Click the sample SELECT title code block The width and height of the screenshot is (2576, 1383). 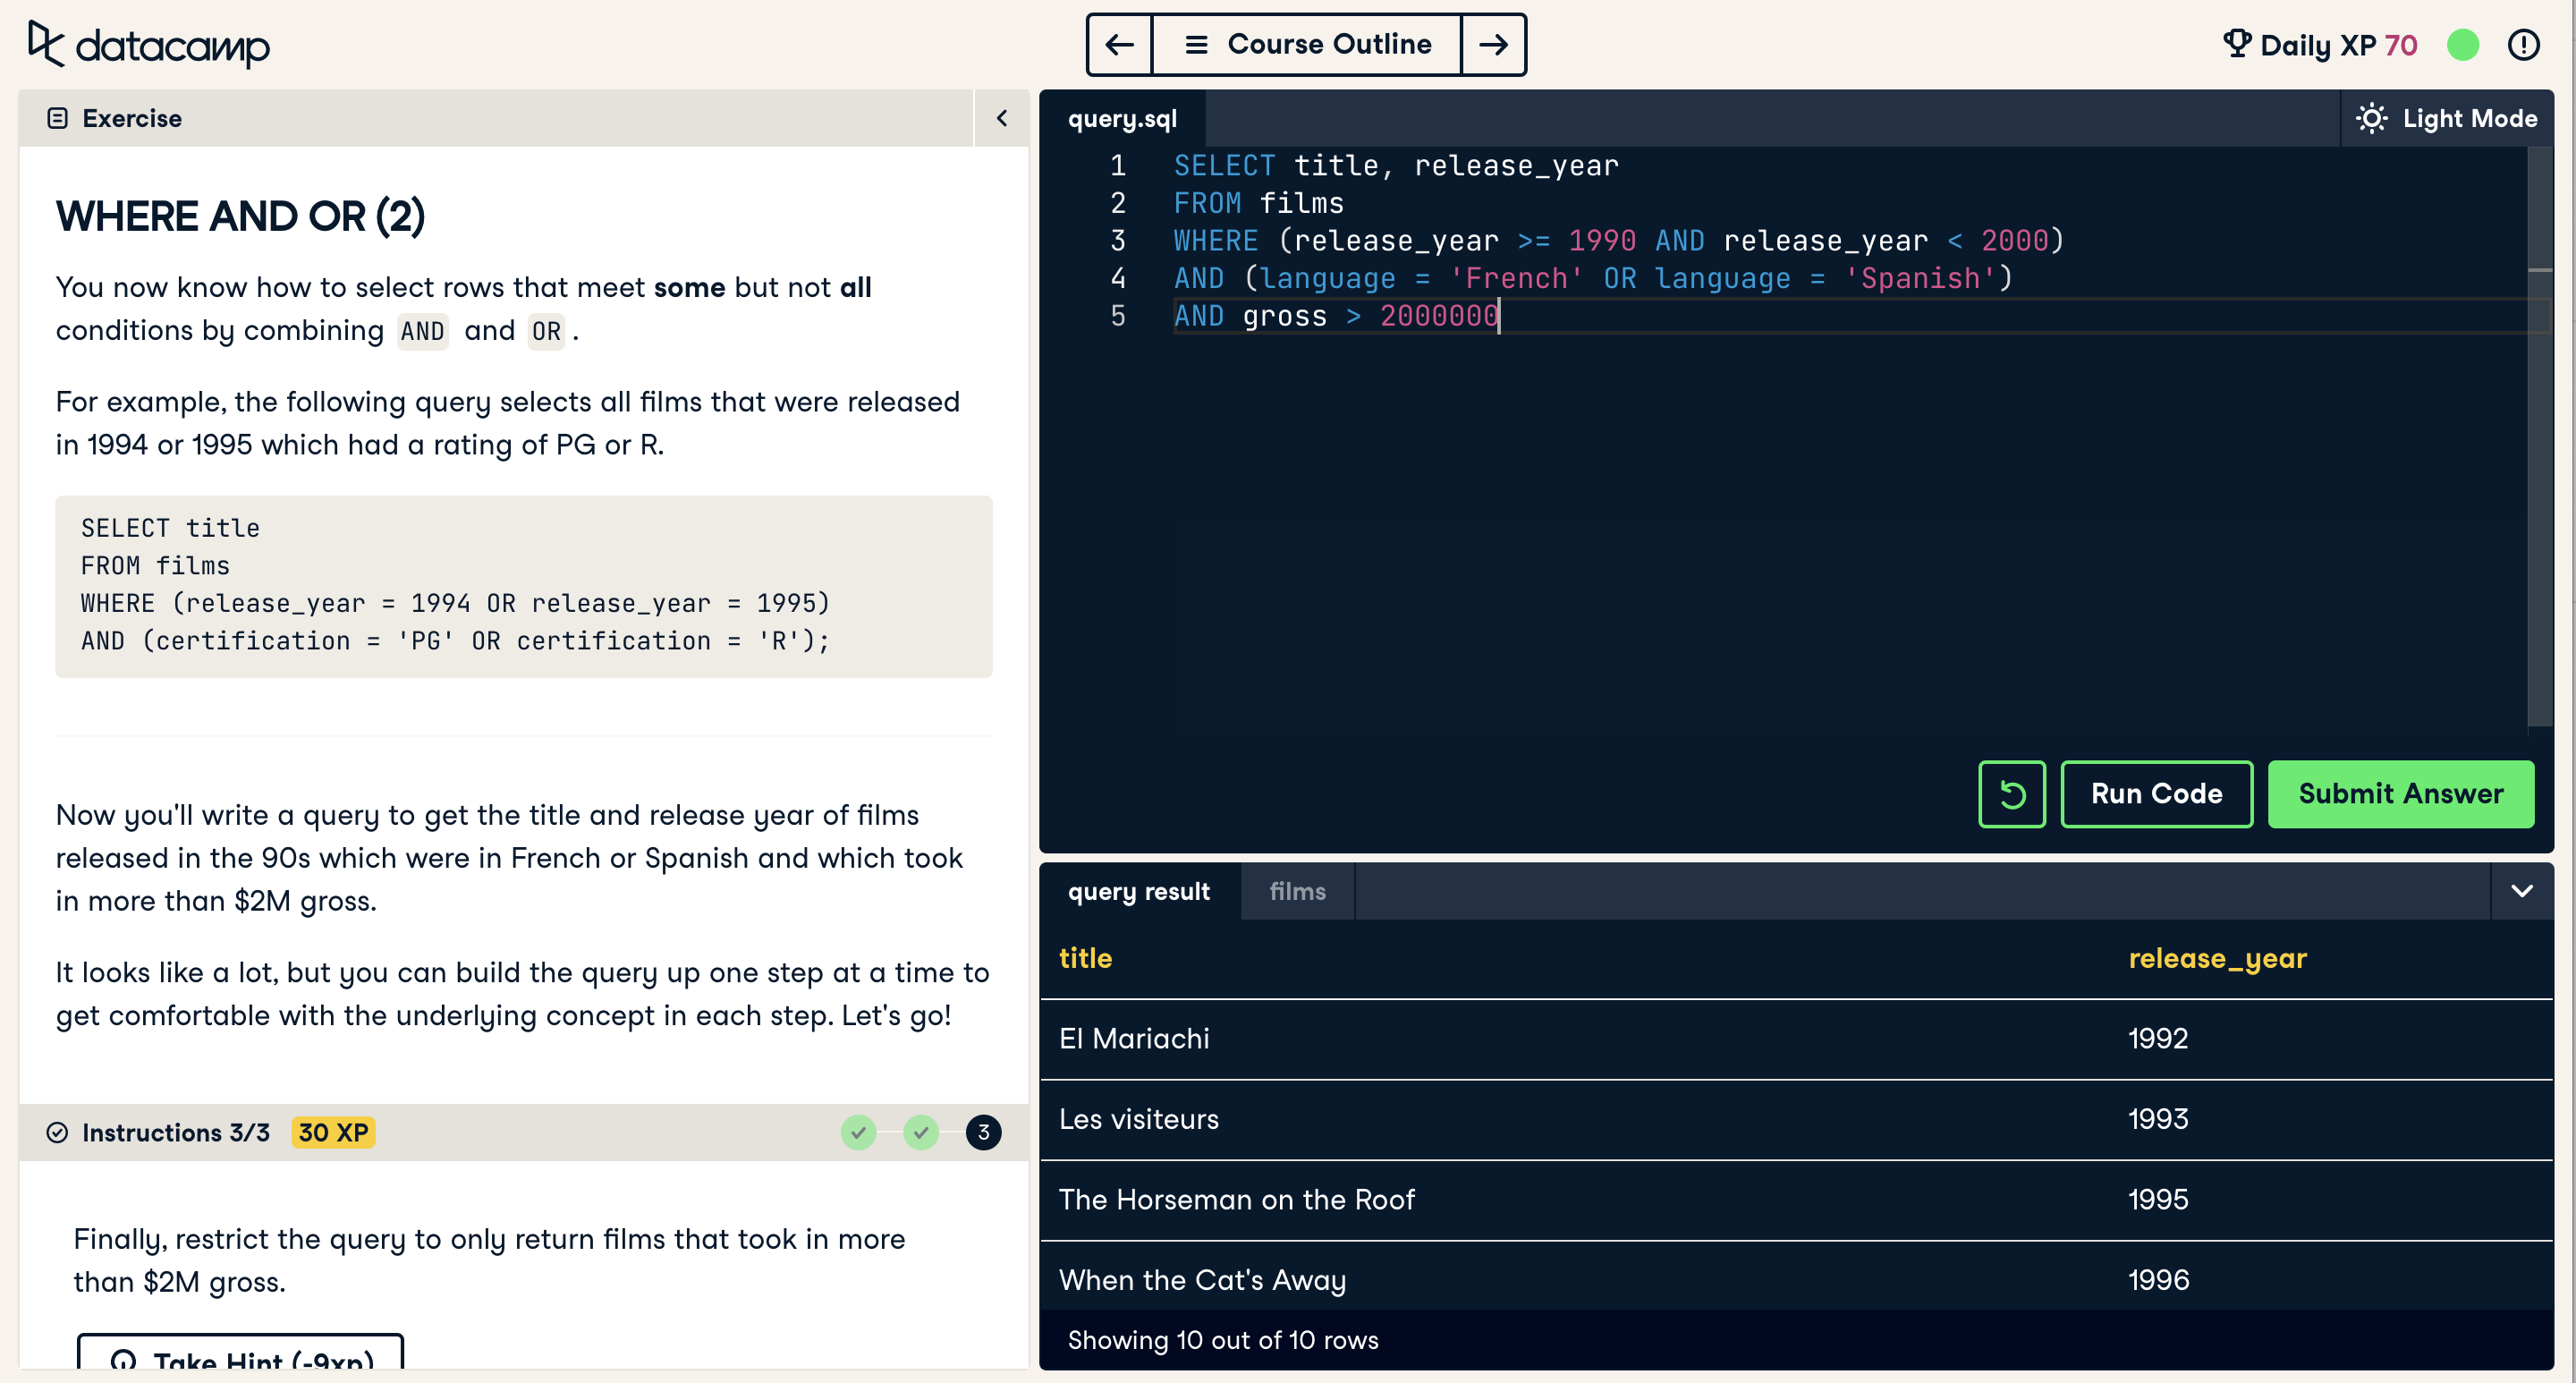[524, 586]
